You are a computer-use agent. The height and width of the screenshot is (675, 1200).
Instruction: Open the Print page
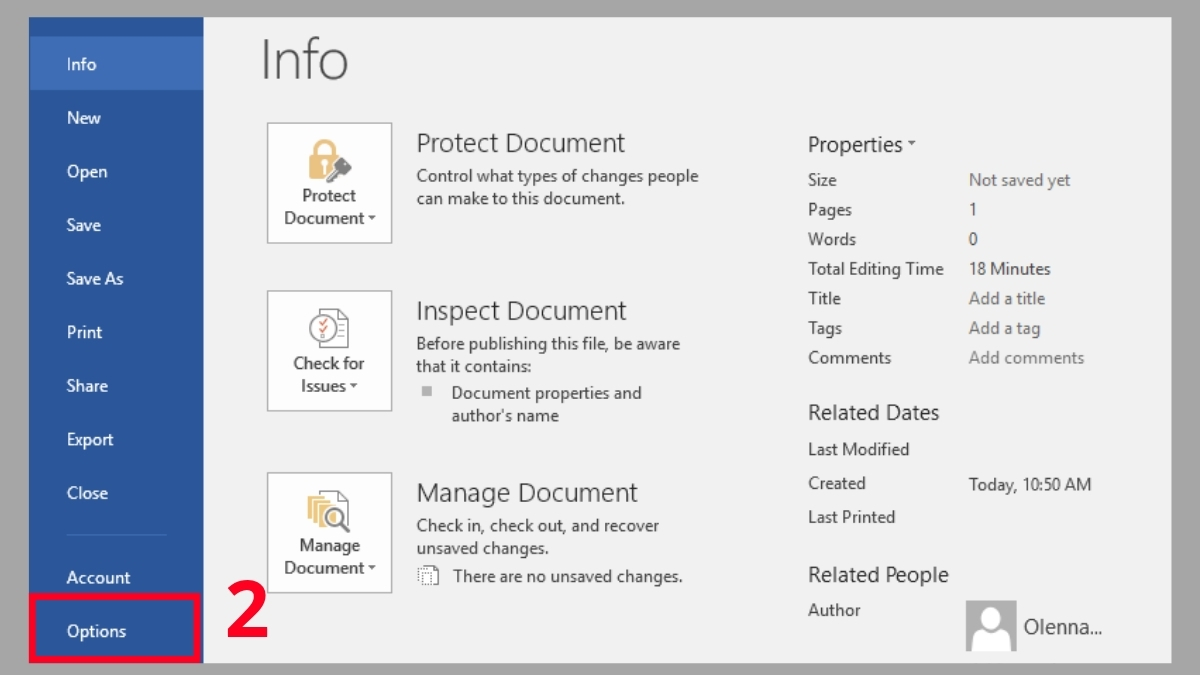(x=85, y=333)
